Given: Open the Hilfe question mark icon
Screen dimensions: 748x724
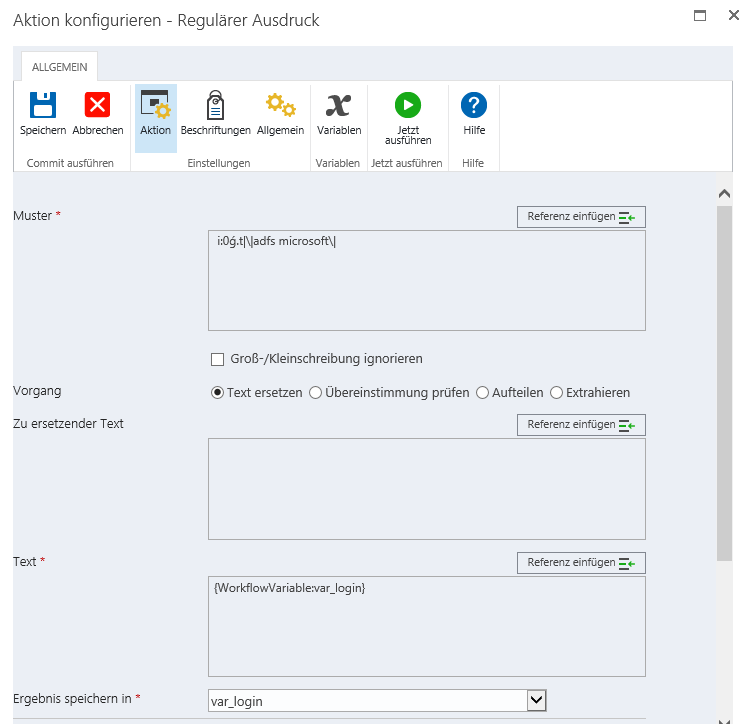Looking at the screenshot, I should 474,105.
